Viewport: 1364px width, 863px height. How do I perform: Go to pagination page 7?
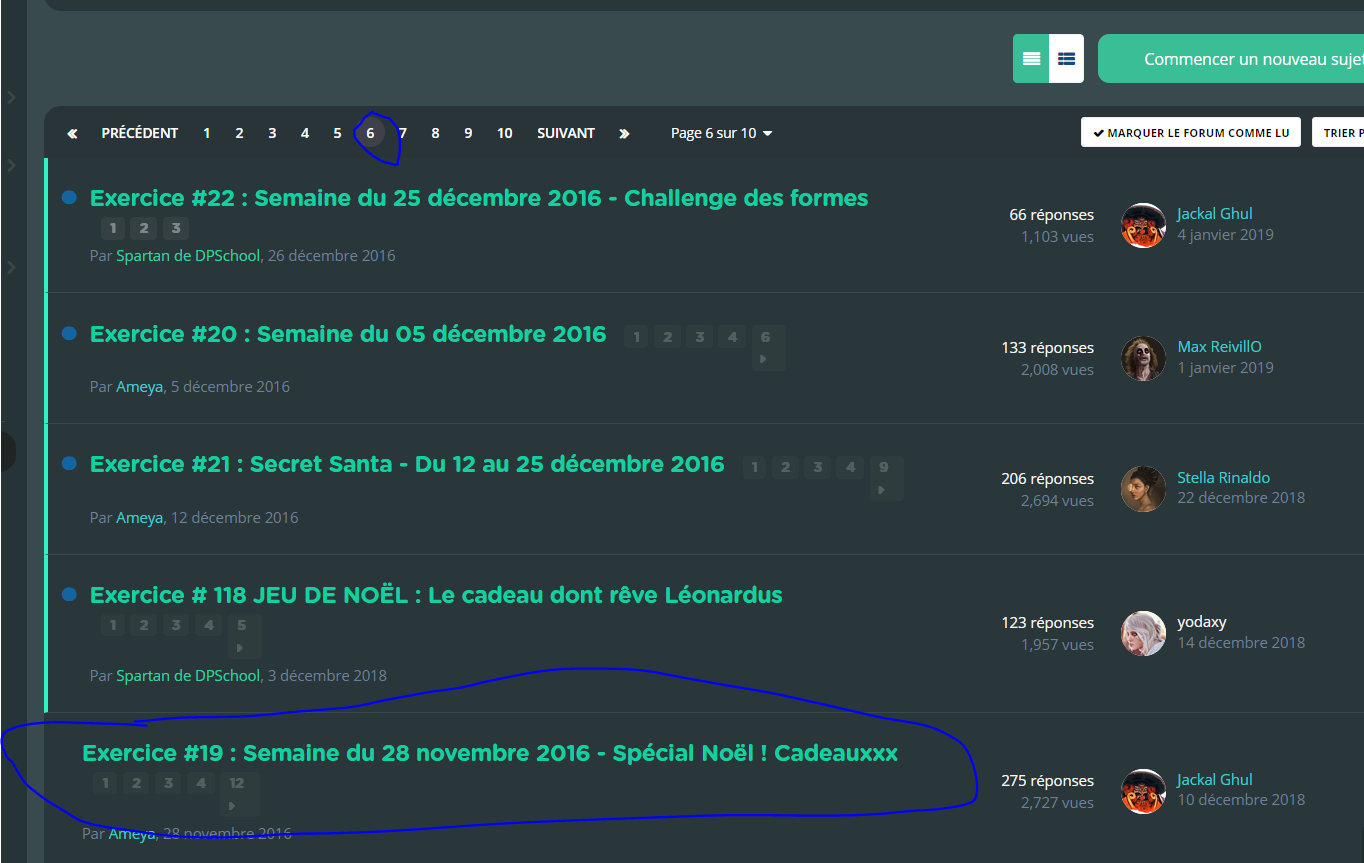(x=403, y=133)
